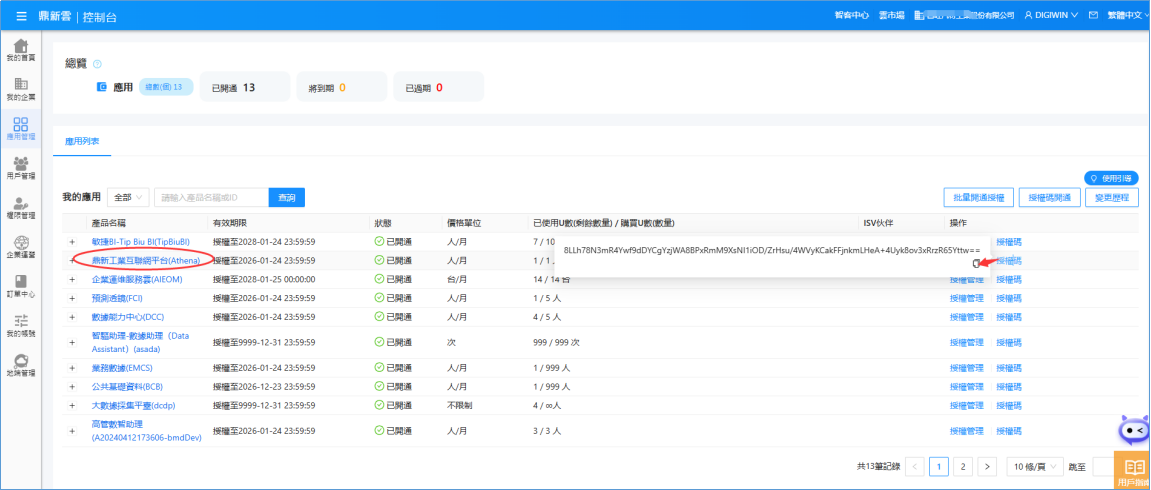The width and height of the screenshot is (1151, 490).
Task: Select the 應用列表 tab
Action: [x=82, y=142]
